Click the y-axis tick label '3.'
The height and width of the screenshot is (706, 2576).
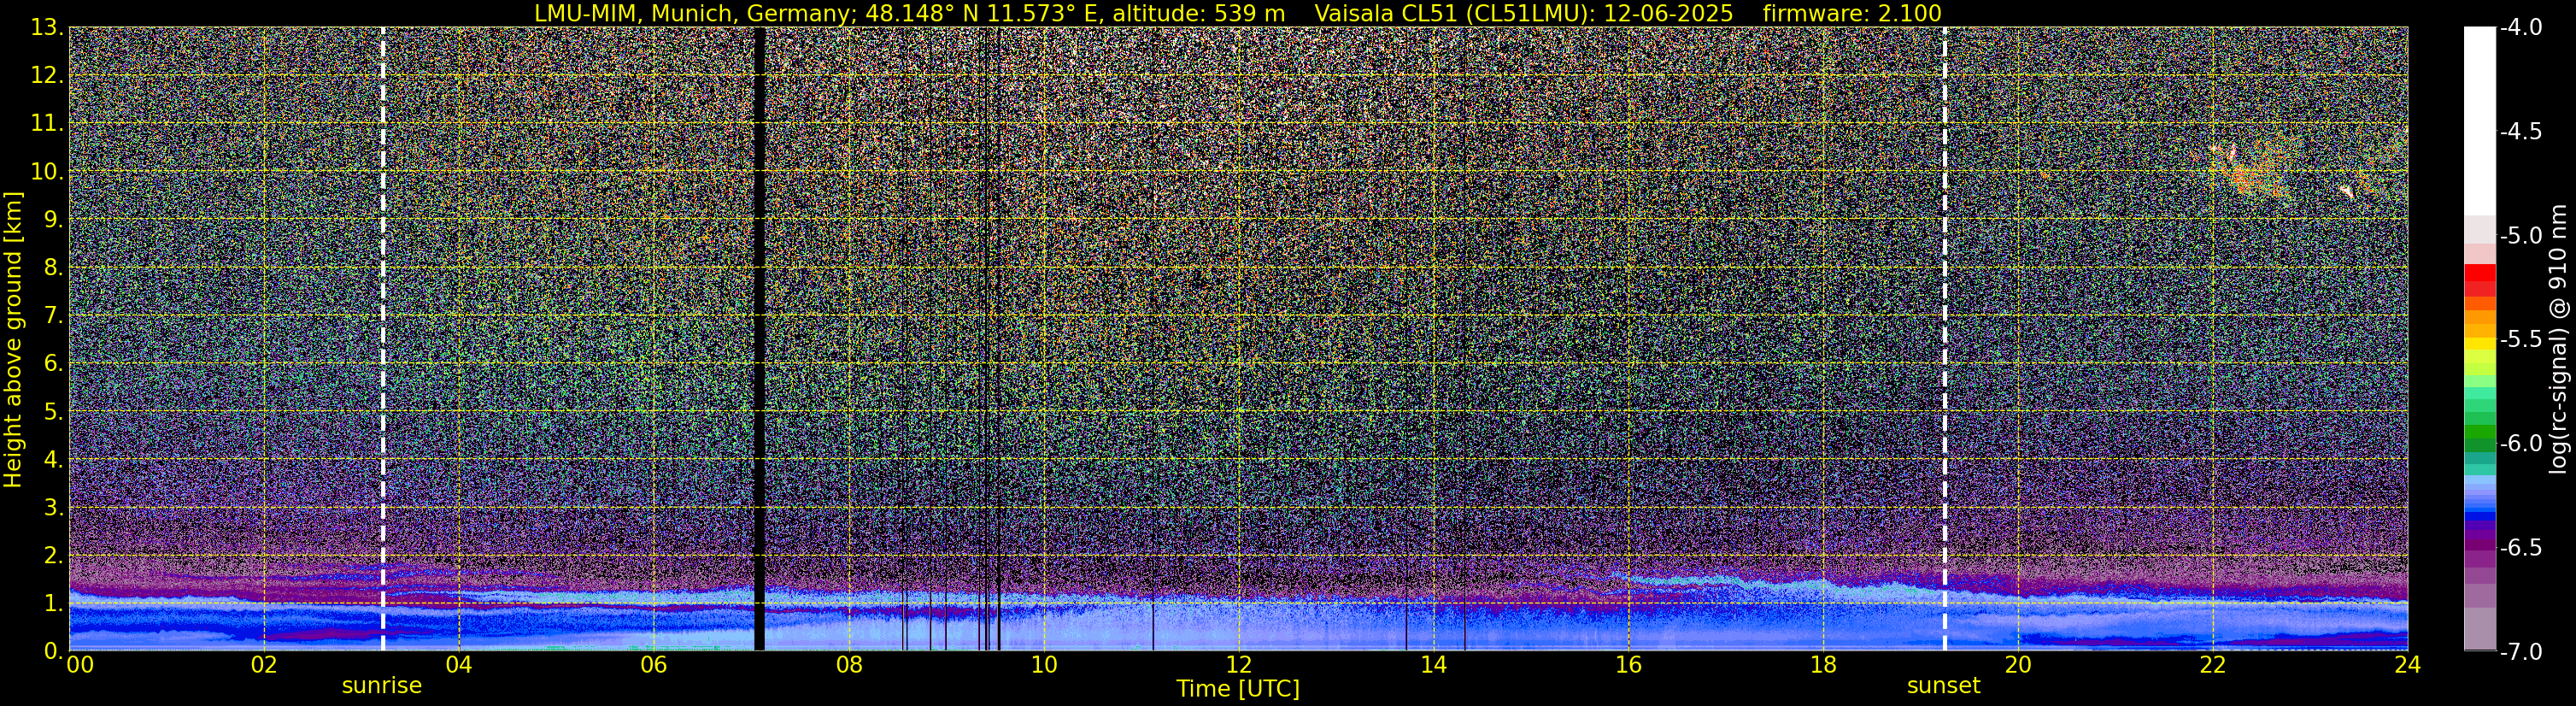pos(54,507)
